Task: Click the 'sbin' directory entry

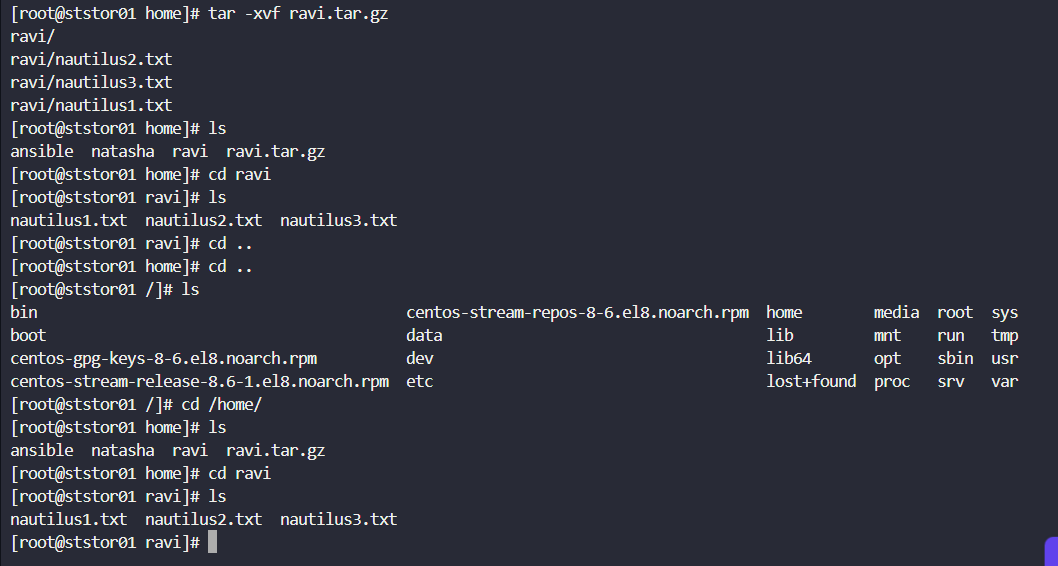Action: click(x=955, y=358)
